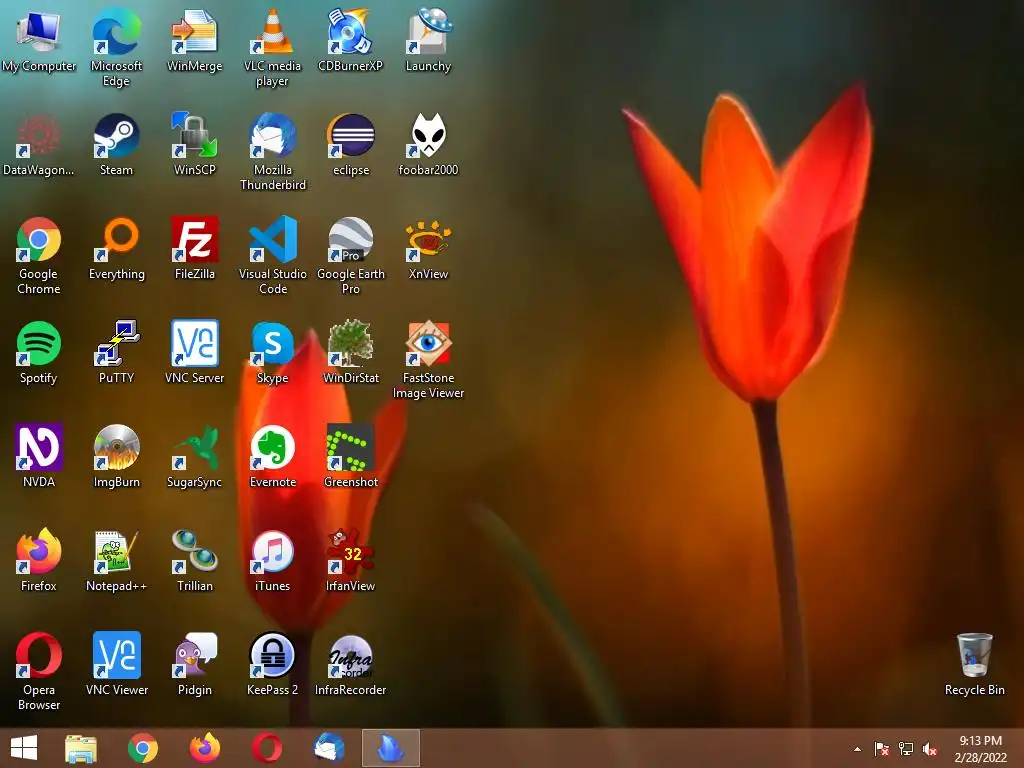Click the Google Earth Pro shortcut
This screenshot has height=768, width=1024.
351,255
